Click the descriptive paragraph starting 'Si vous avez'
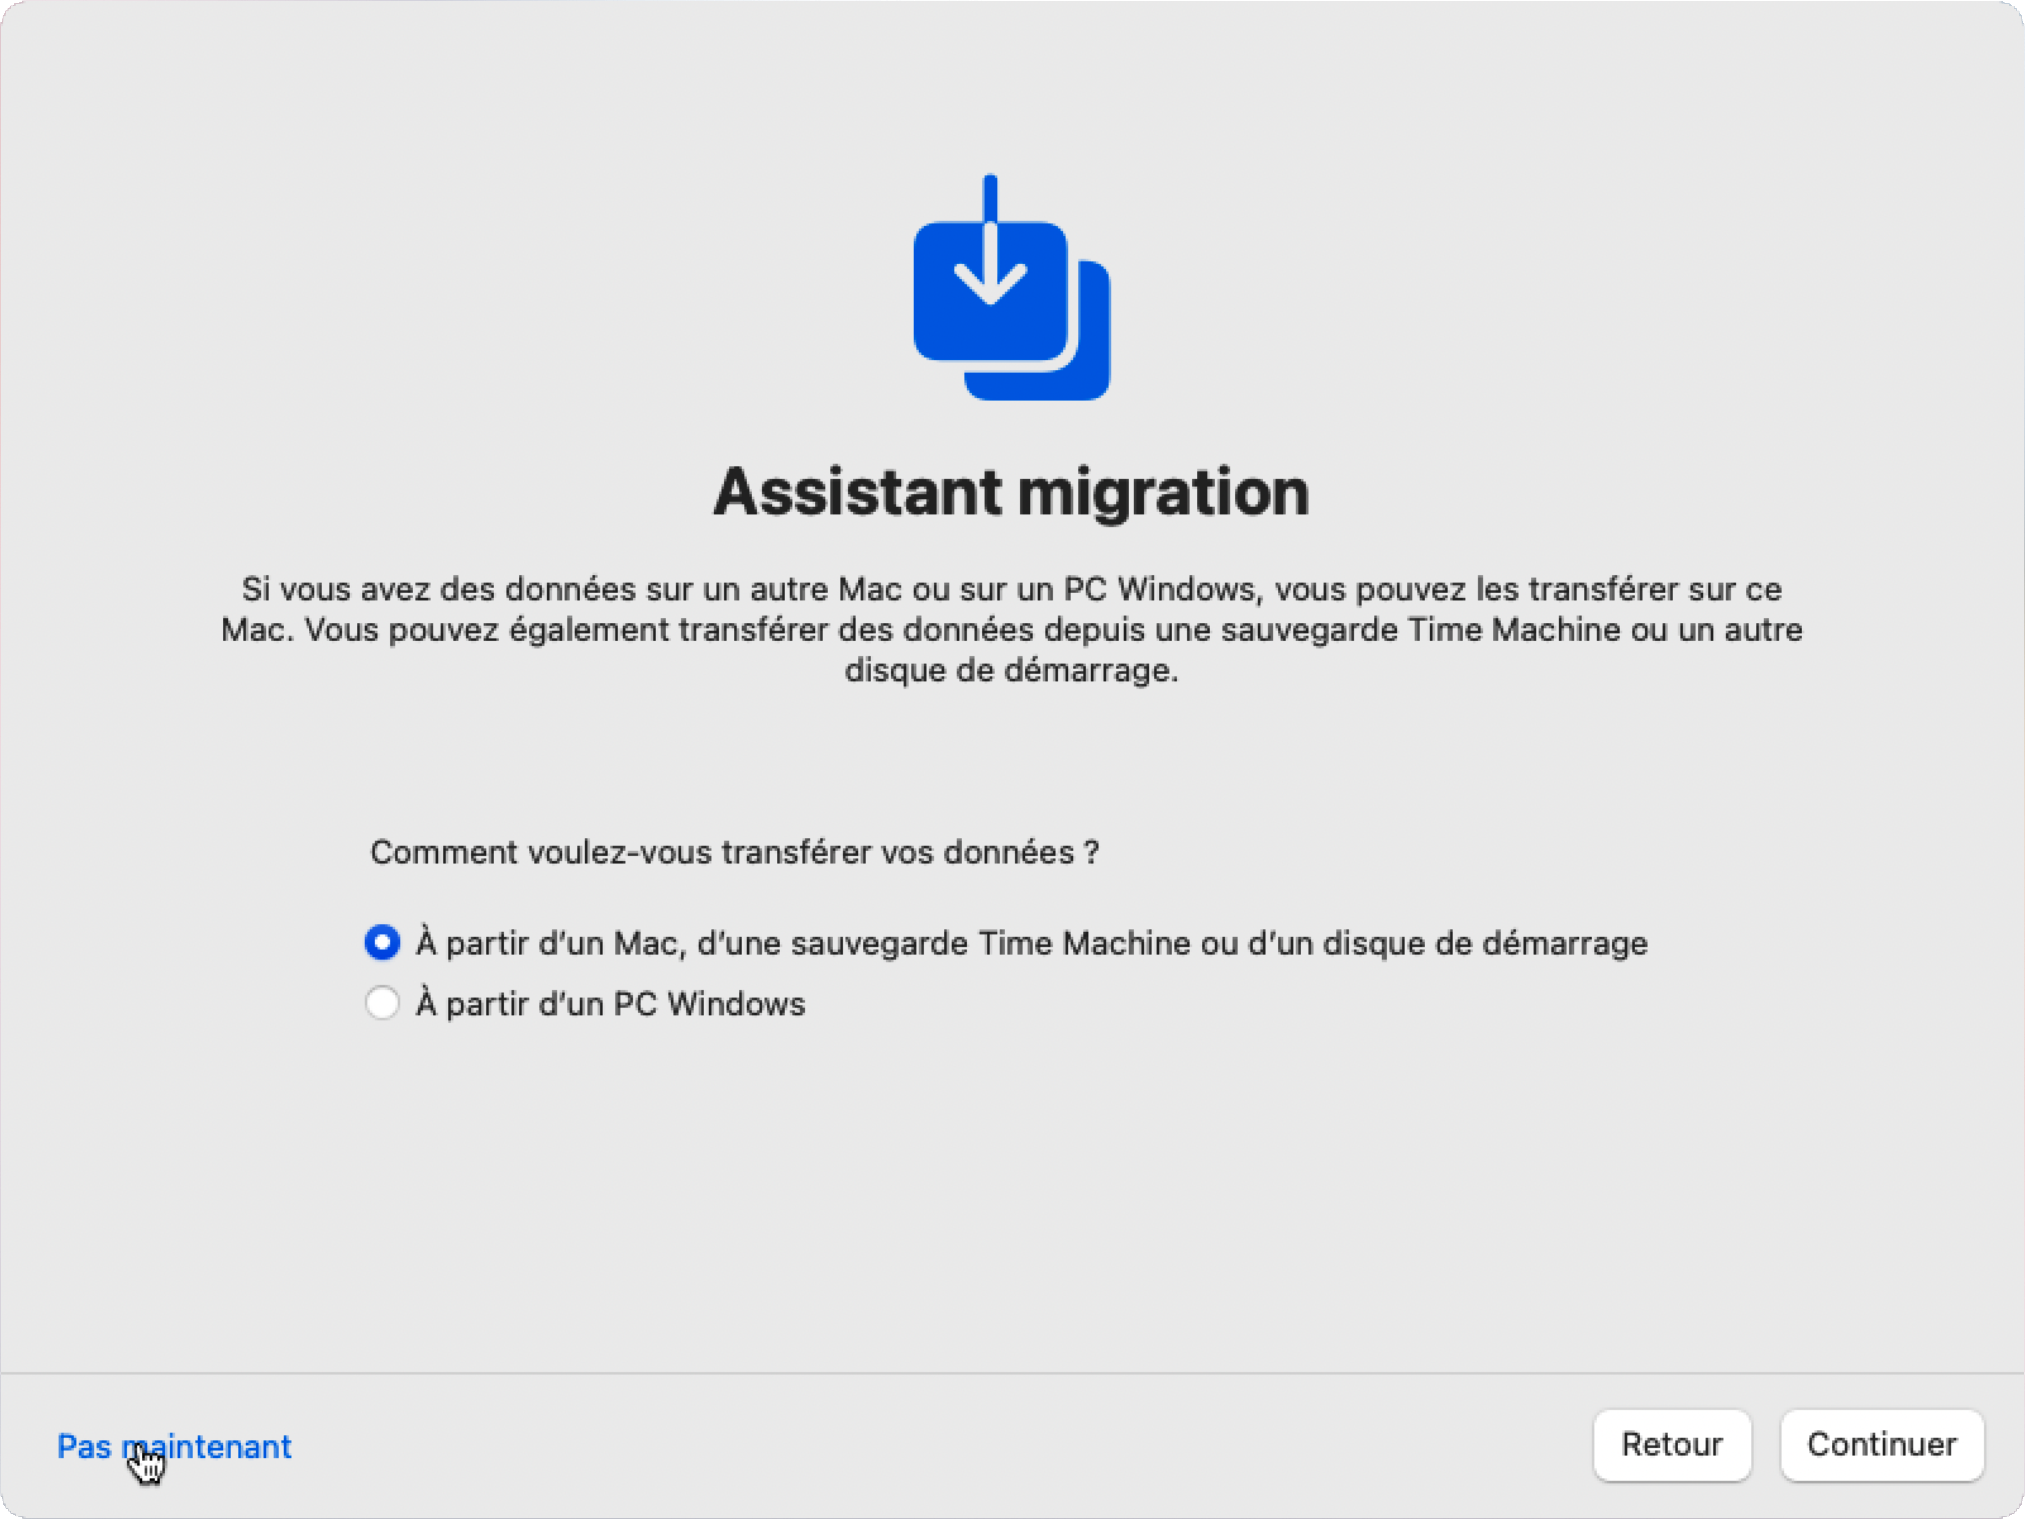Screen dimensions: 2025x1519 tap(1010, 629)
